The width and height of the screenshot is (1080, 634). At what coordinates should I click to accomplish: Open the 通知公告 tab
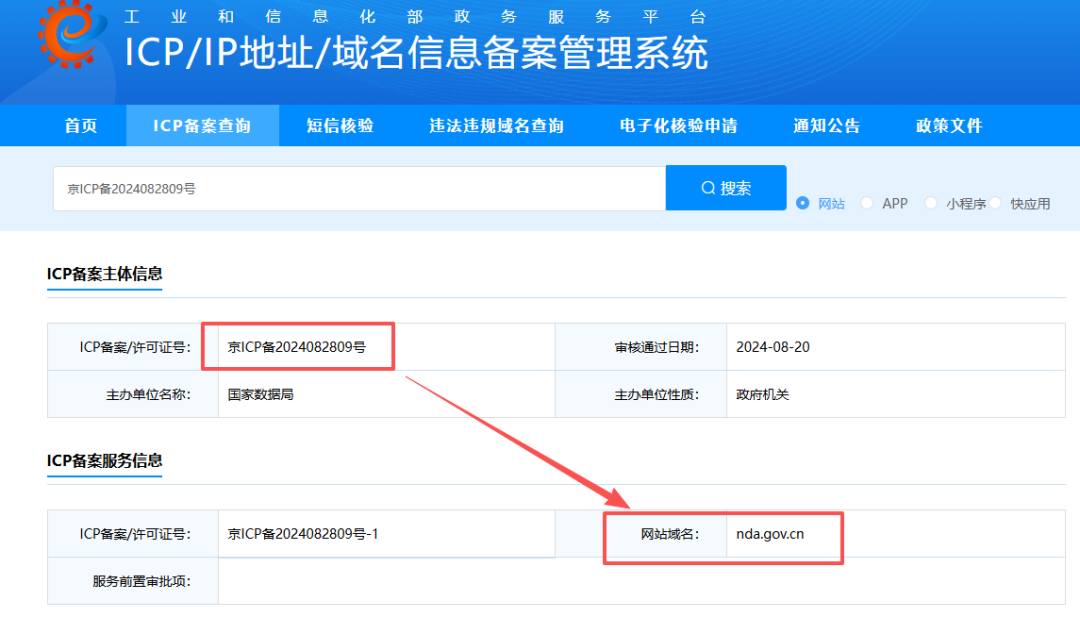827,125
